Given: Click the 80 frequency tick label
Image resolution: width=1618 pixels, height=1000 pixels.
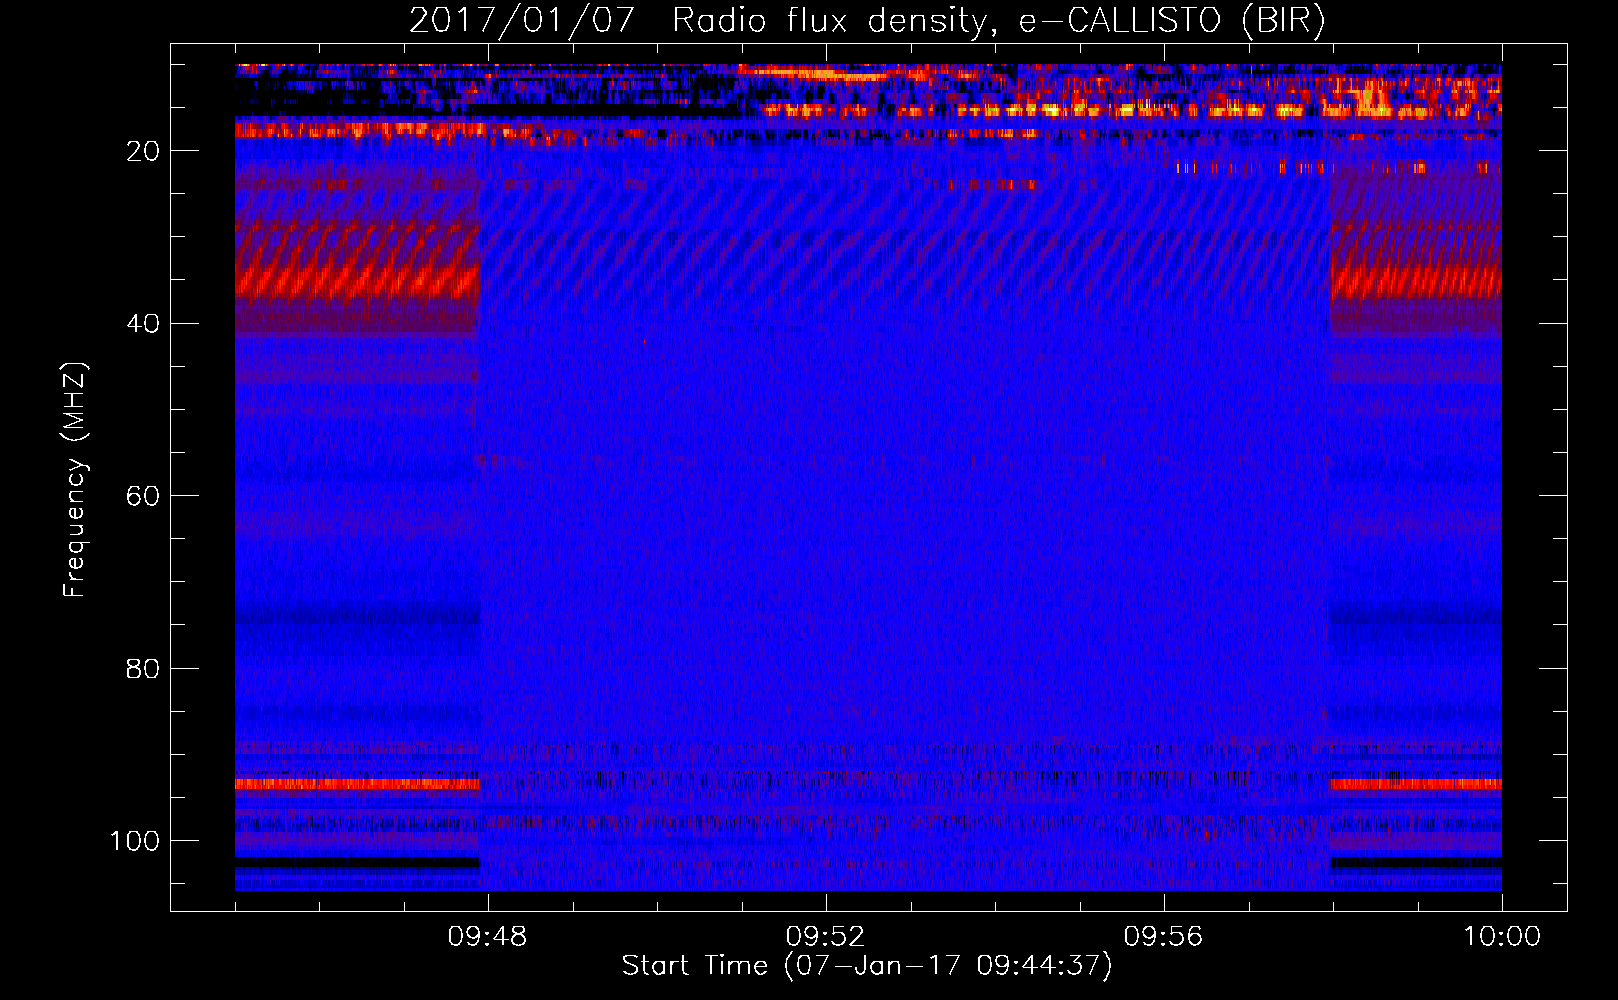Looking at the screenshot, I should click(143, 668).
